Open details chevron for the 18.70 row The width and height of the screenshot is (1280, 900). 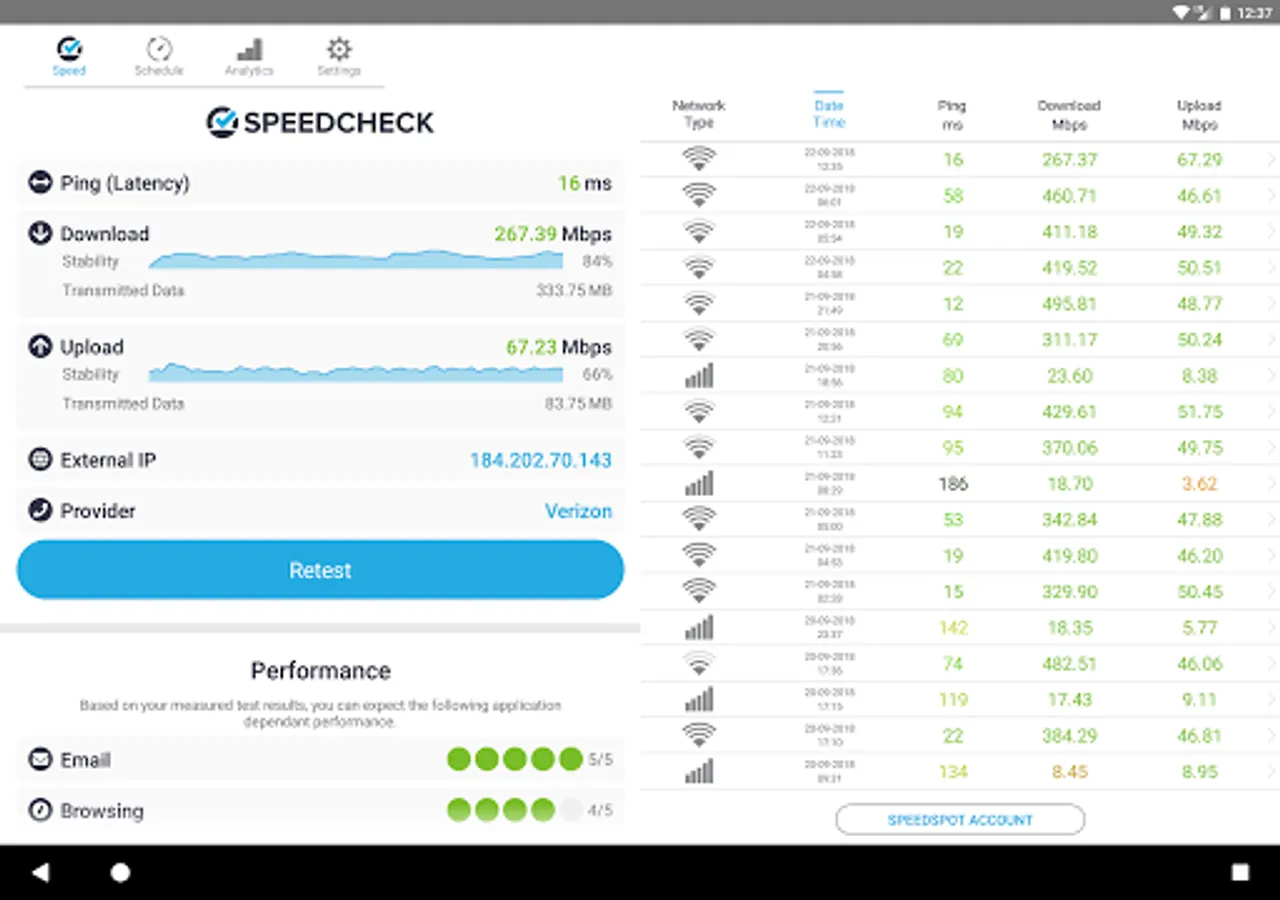(x=1272, y=483)
